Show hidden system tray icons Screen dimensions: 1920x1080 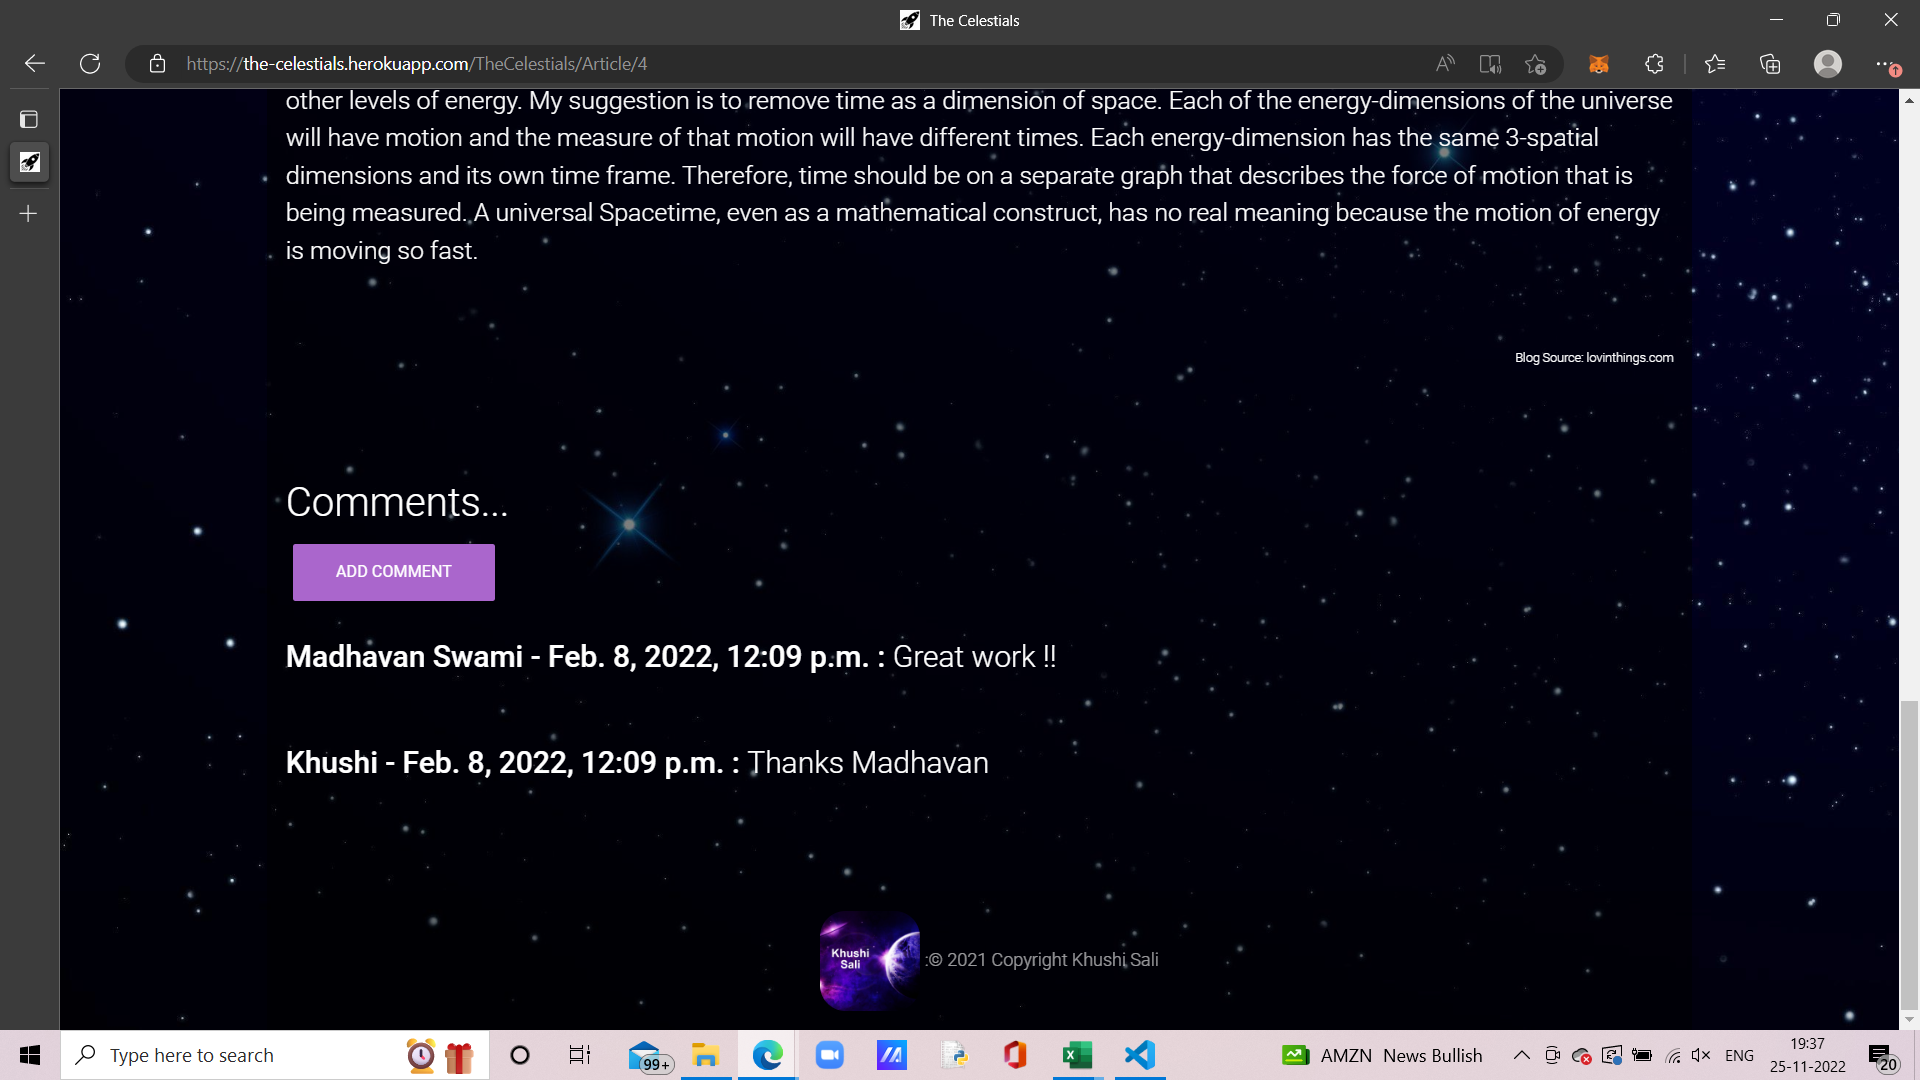[x=1521, y=1055]
